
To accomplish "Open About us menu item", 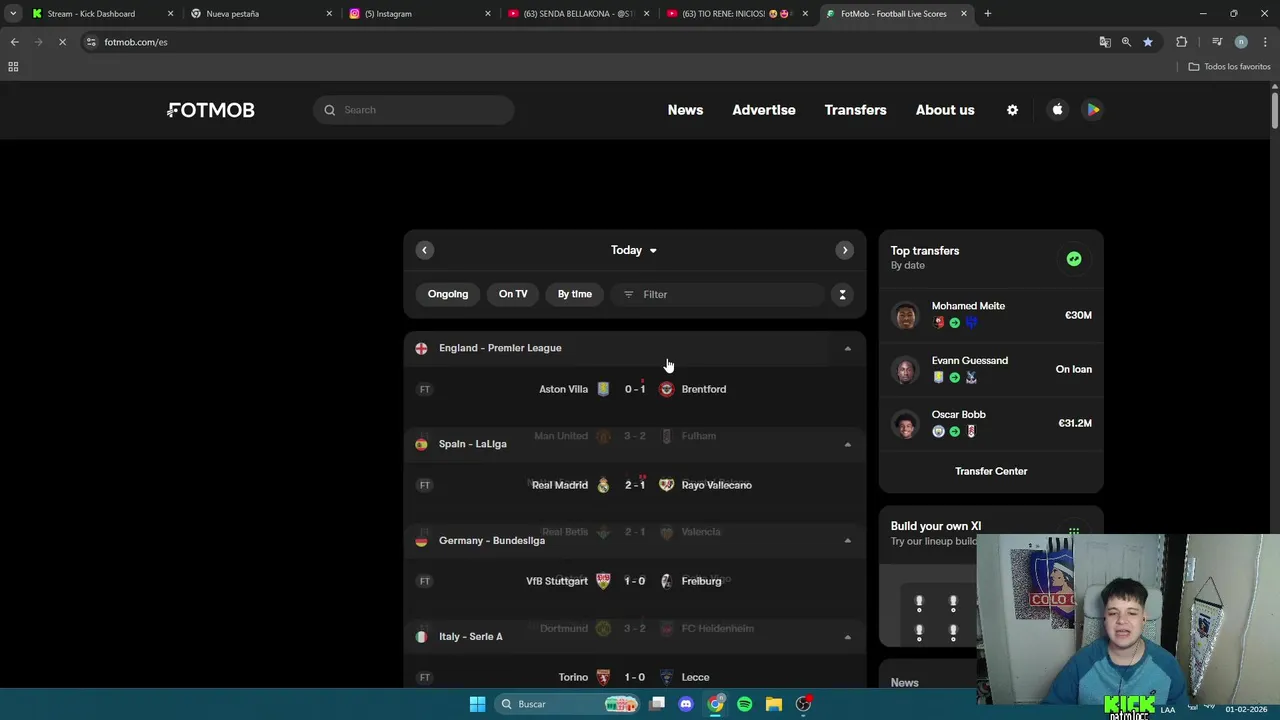I will [x=945, y=110].
